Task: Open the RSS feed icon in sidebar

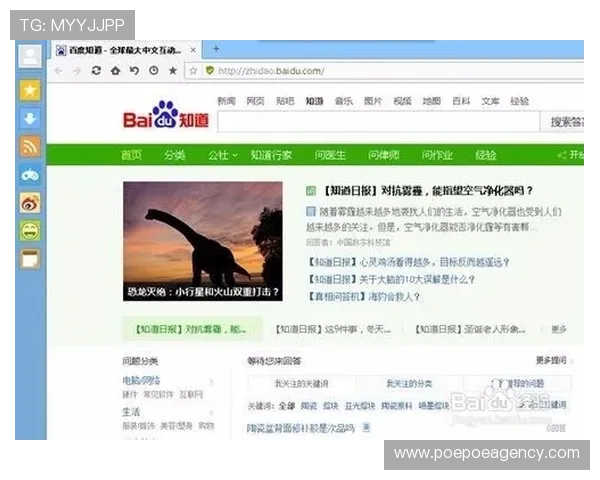Action: pyautogui.click(x=30, y=147)
